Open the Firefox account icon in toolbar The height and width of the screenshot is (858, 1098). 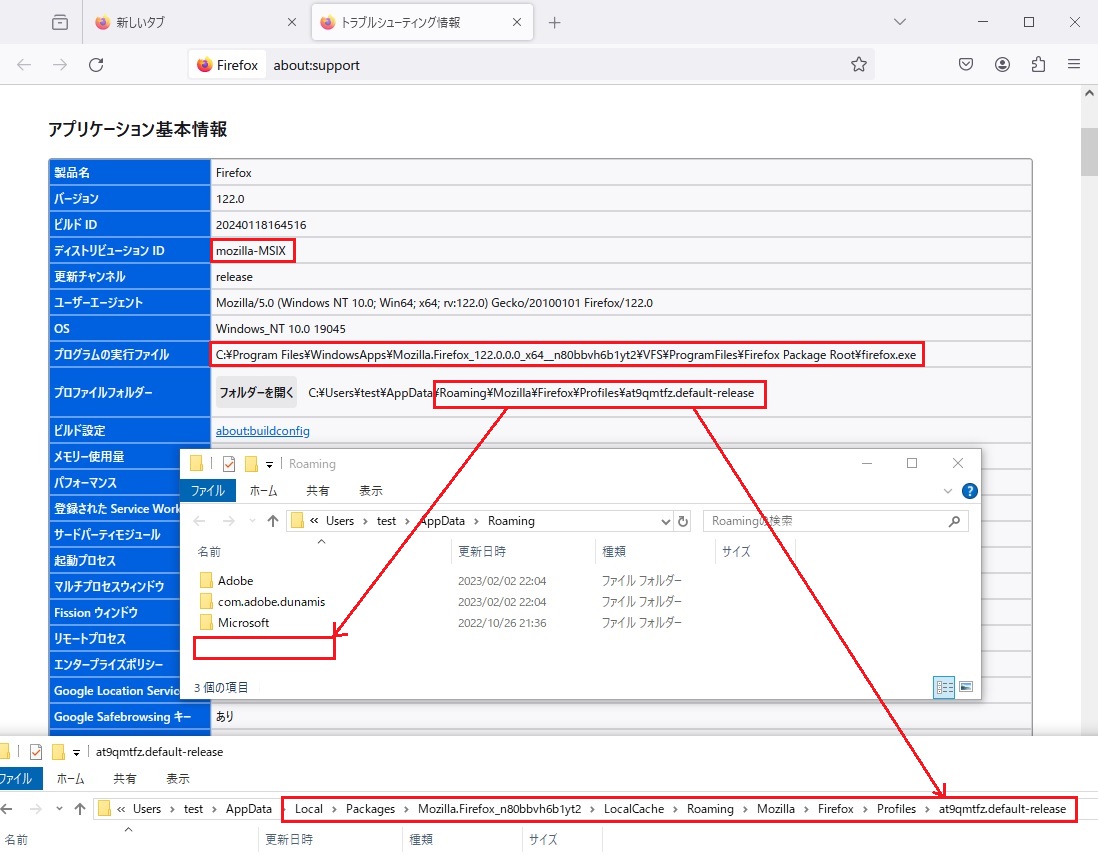(1002, 65)
